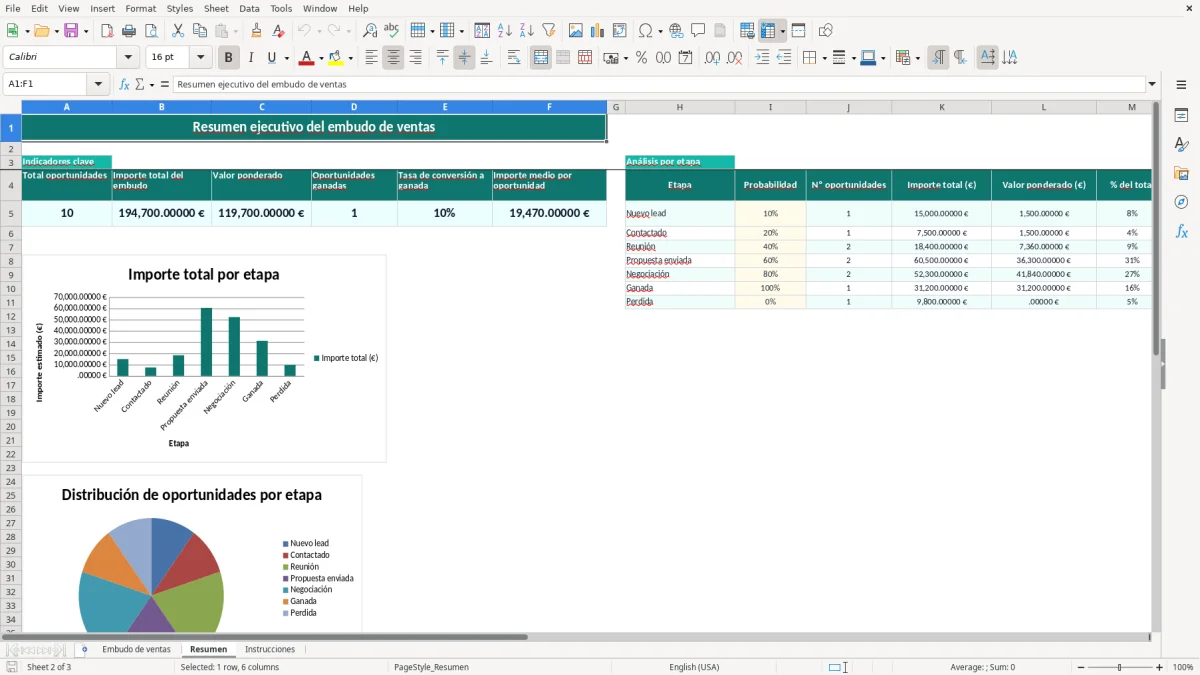Open the Export as PDF tool
Viewport: 1200px width, 675px height.
(x=107, y=31)
